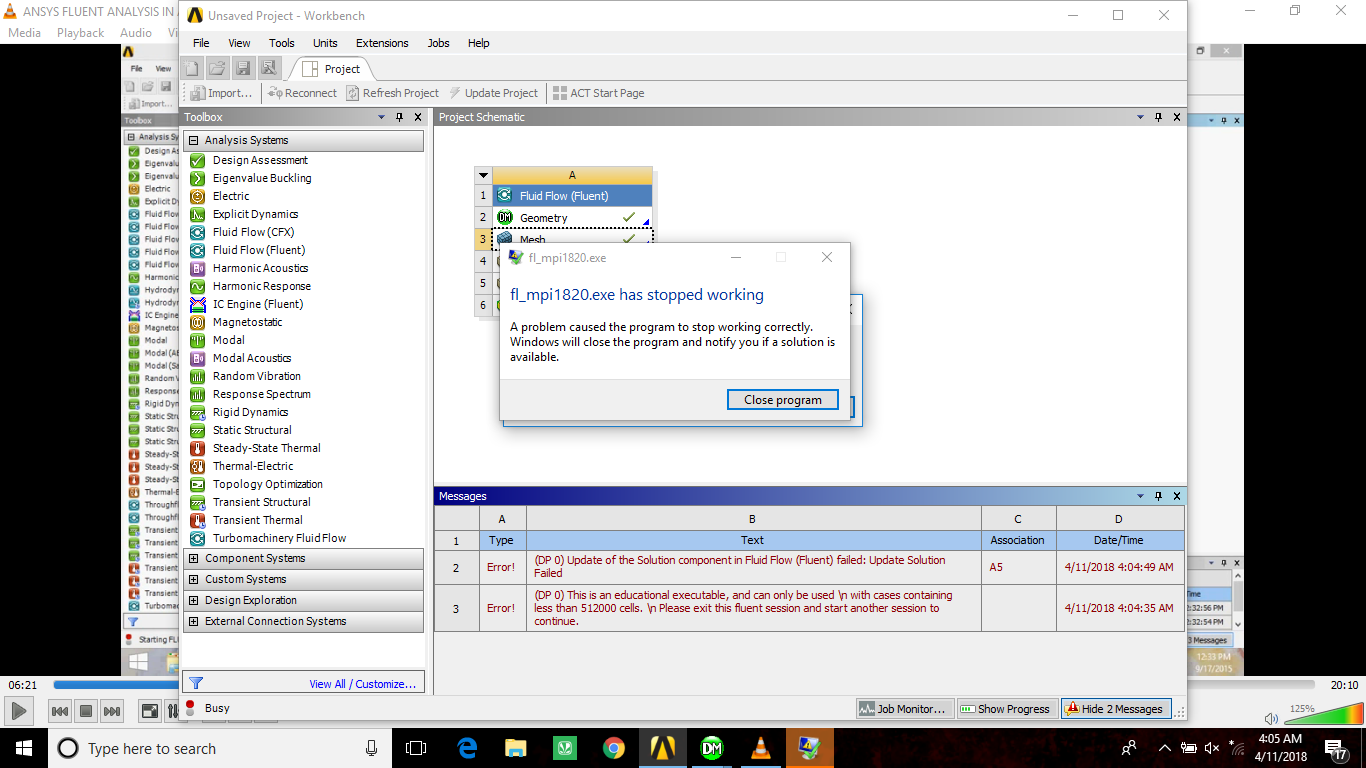Select Eigenvalue Buckling icon in Toolbox
Viewport: 1366px width, 768px height.
pos(197,178)
